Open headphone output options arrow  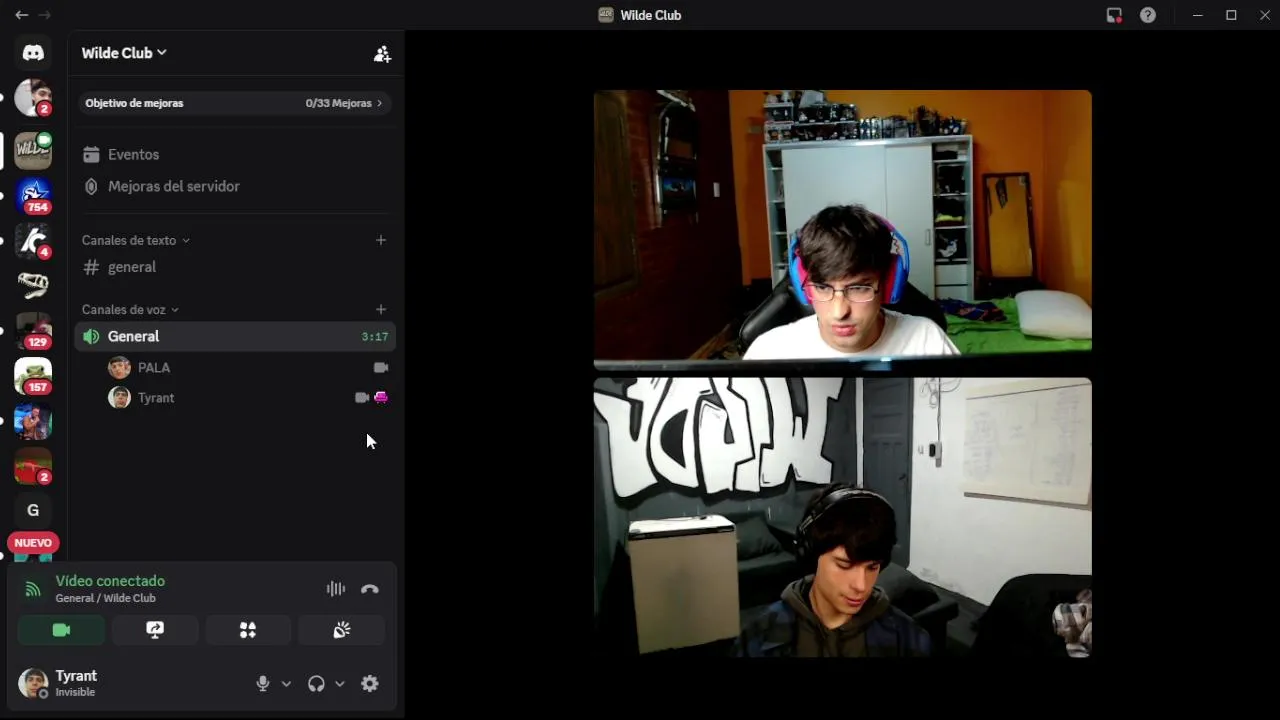coord(340,684)
